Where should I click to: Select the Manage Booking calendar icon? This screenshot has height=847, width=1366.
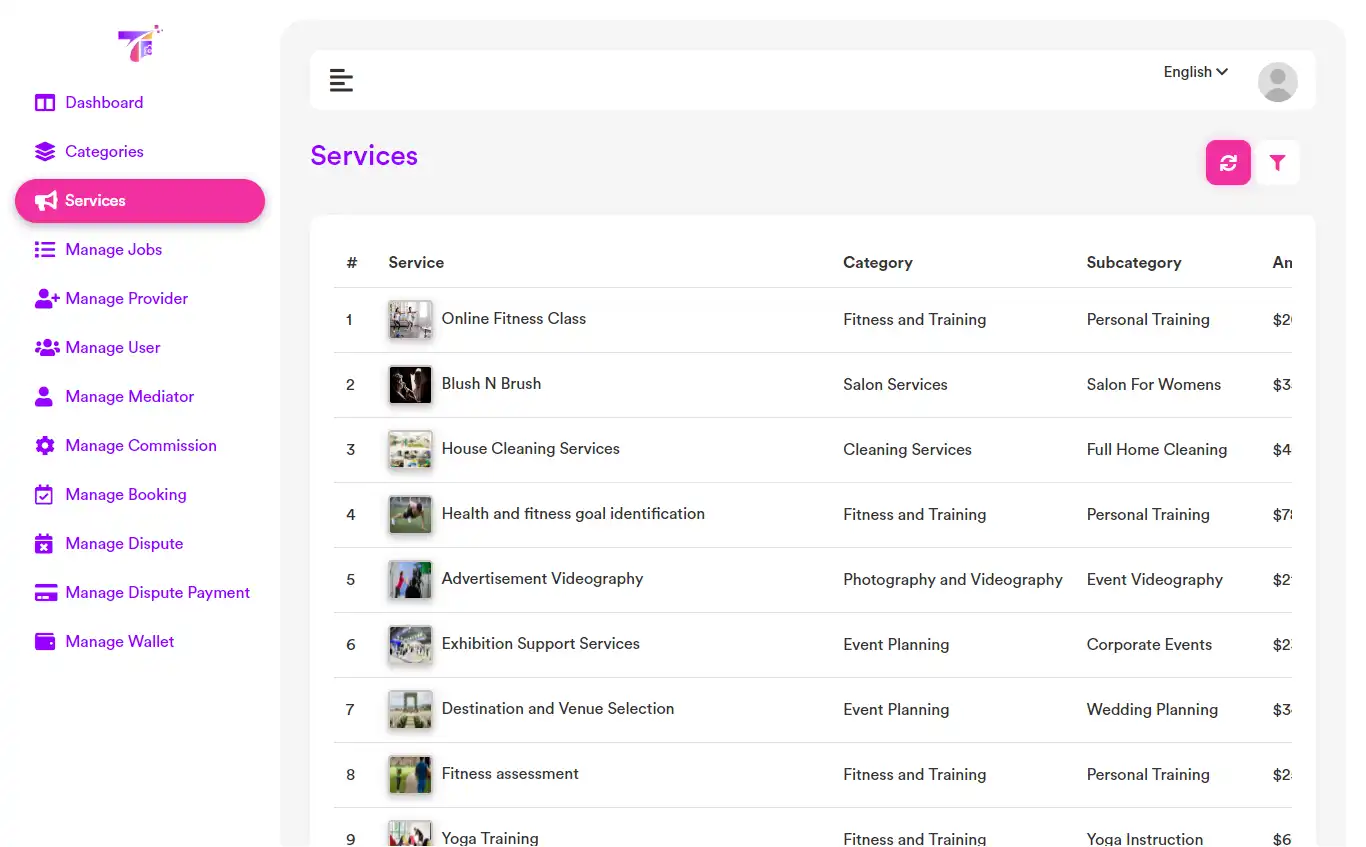[x=45, y=494]
